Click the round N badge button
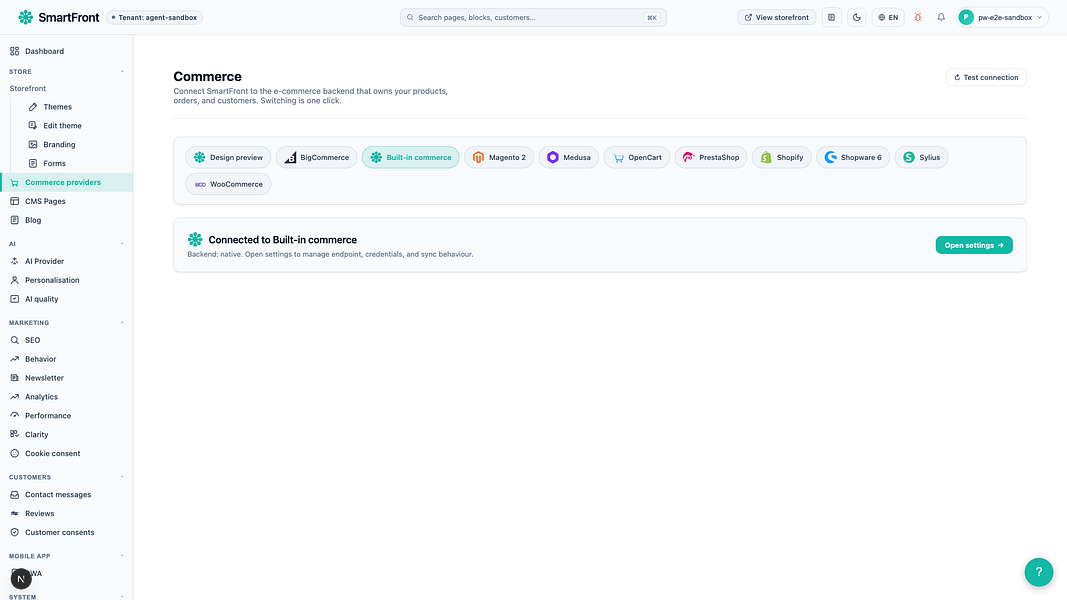 pos(21,579)
